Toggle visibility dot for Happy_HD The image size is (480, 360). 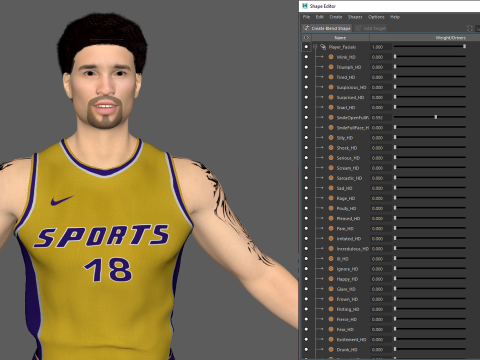[x=306, y=279]
